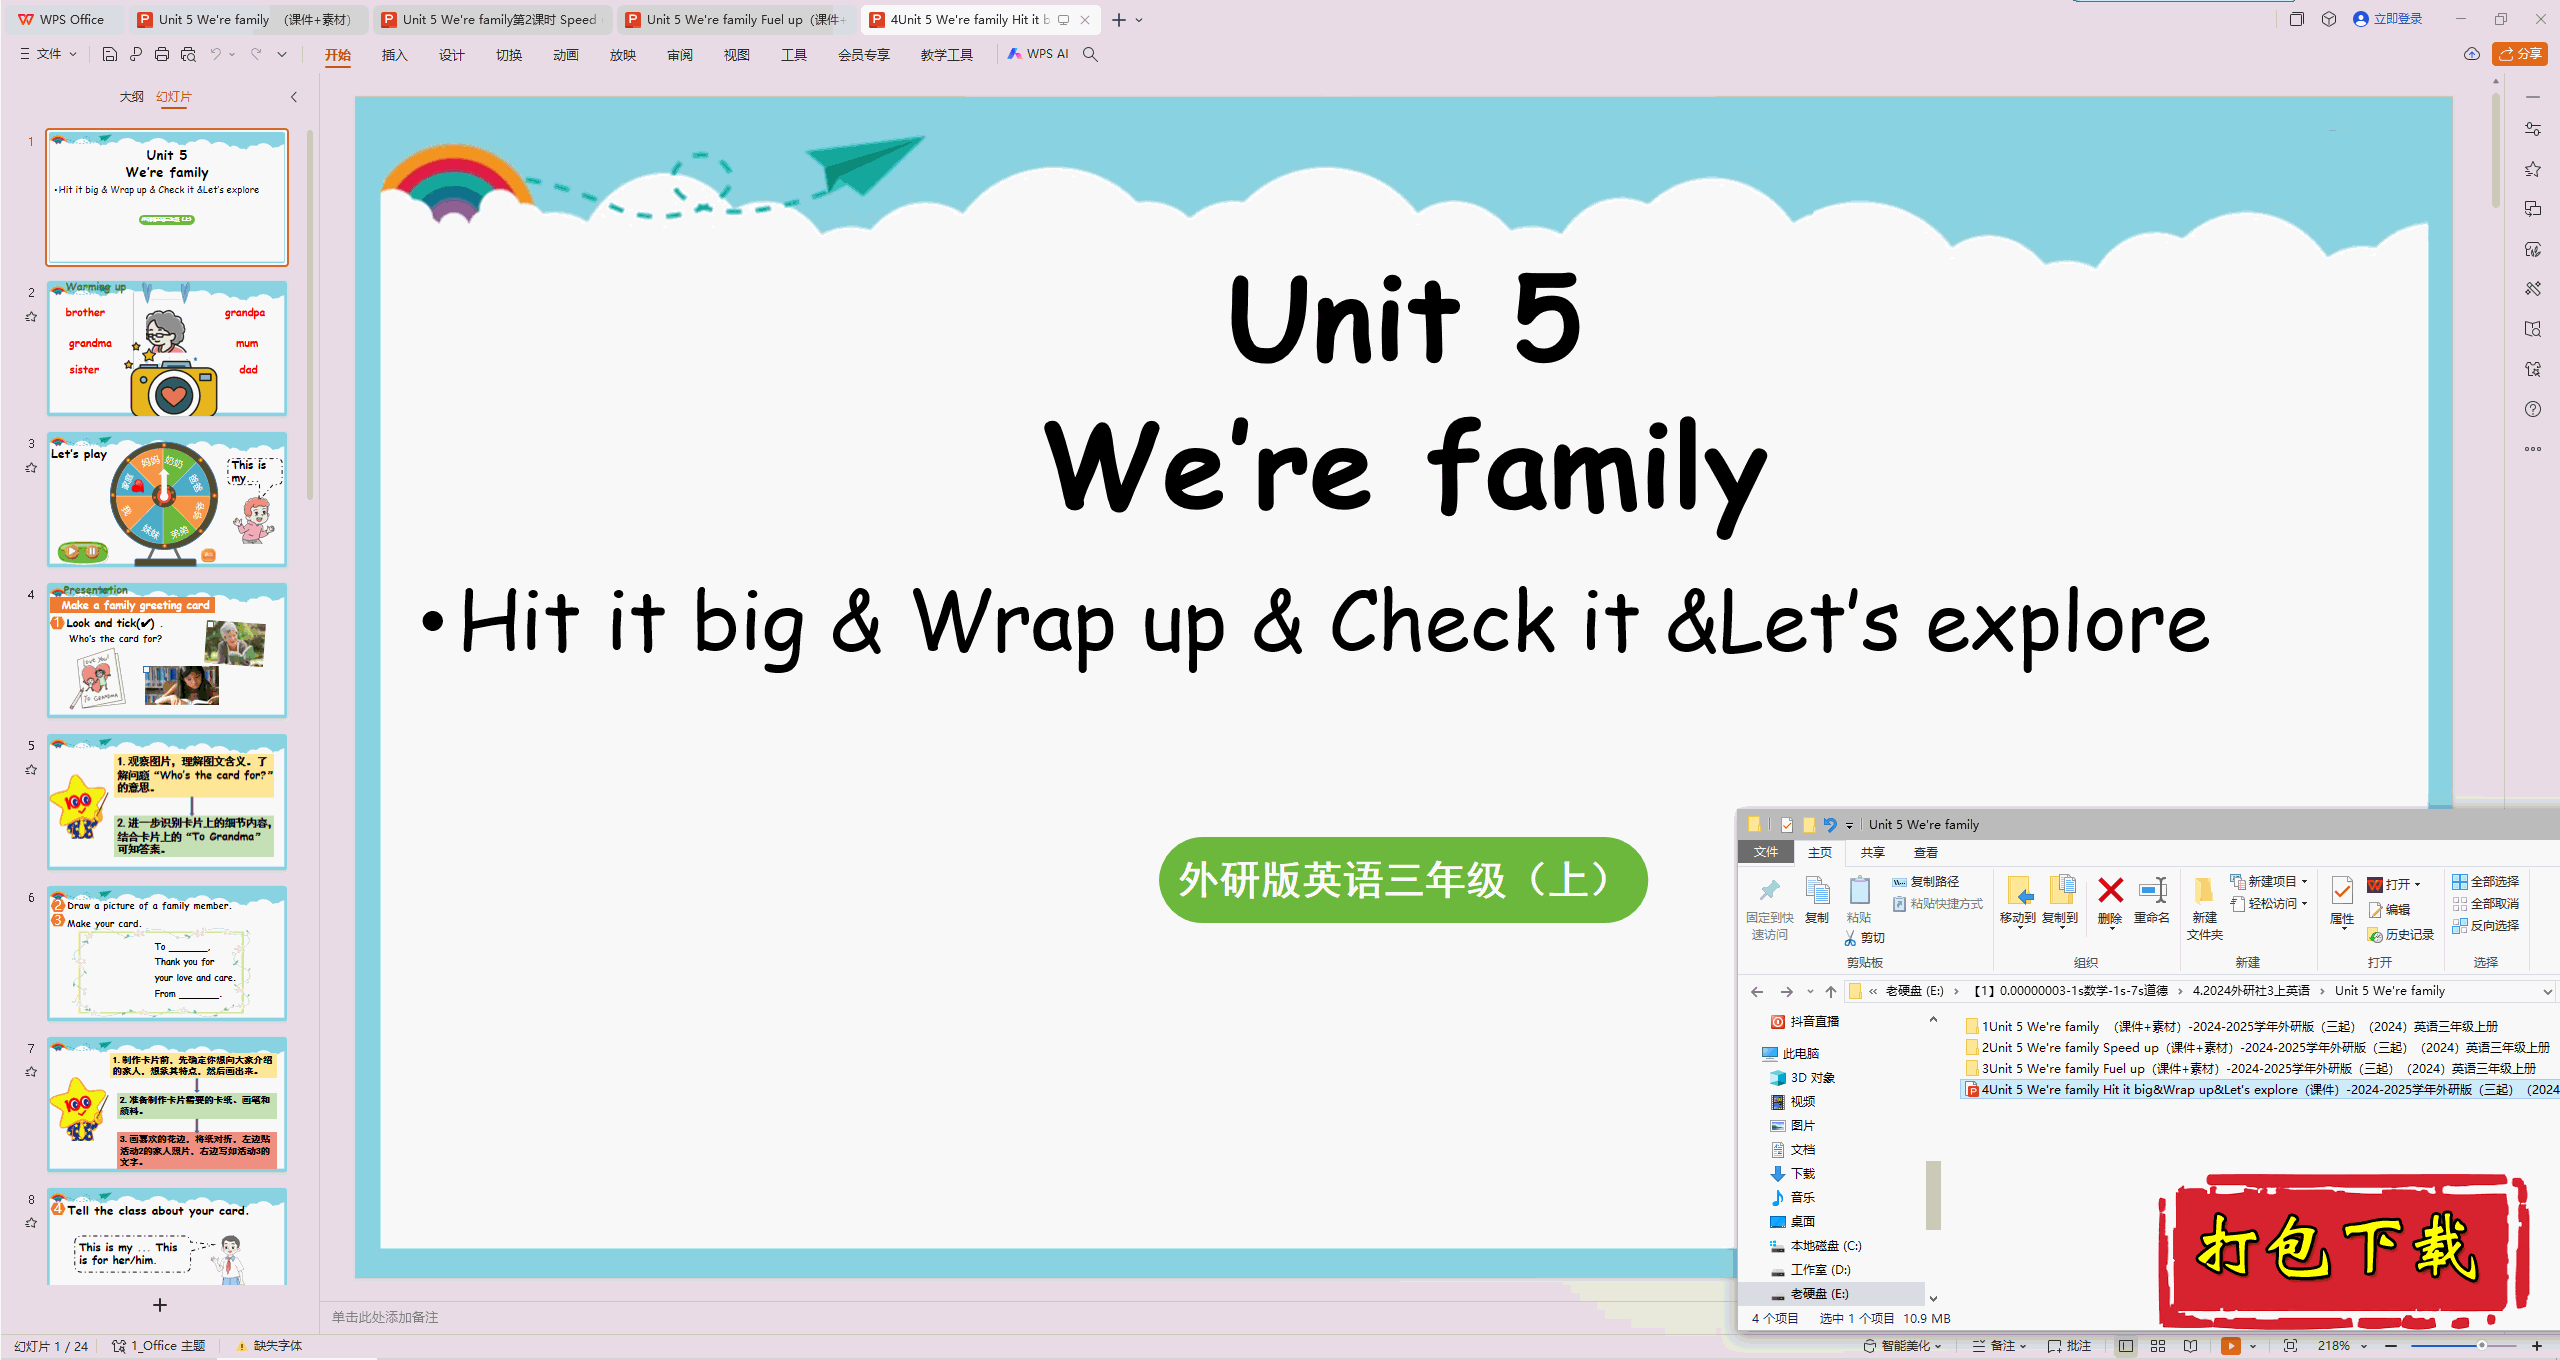Switch to slide sorter grid view icon
This screenshot has width=2560, height=1360.
tap(2158, 1346)
